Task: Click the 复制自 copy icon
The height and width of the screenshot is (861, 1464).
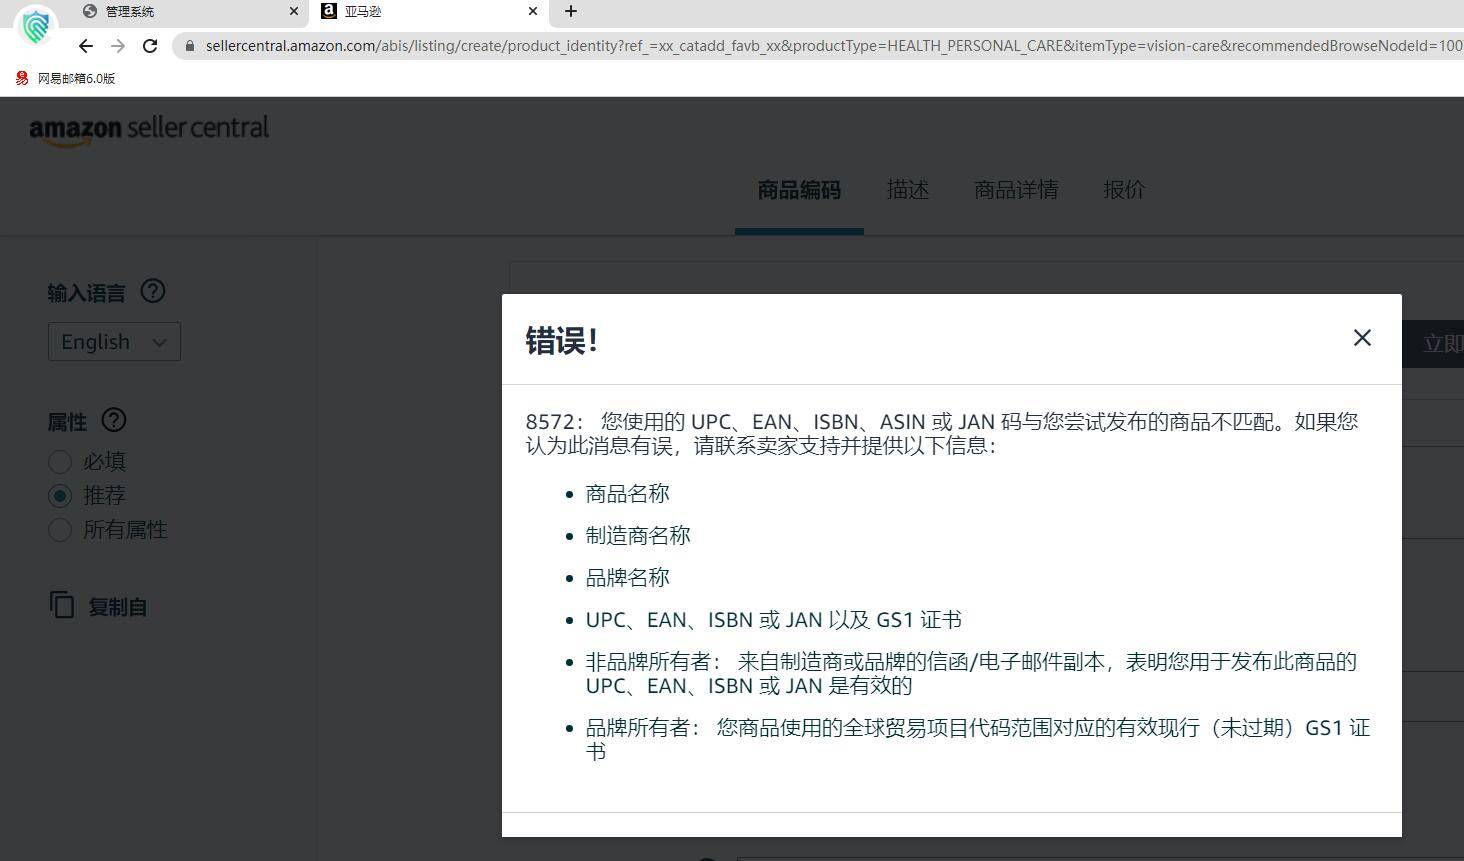Action: 62,605
